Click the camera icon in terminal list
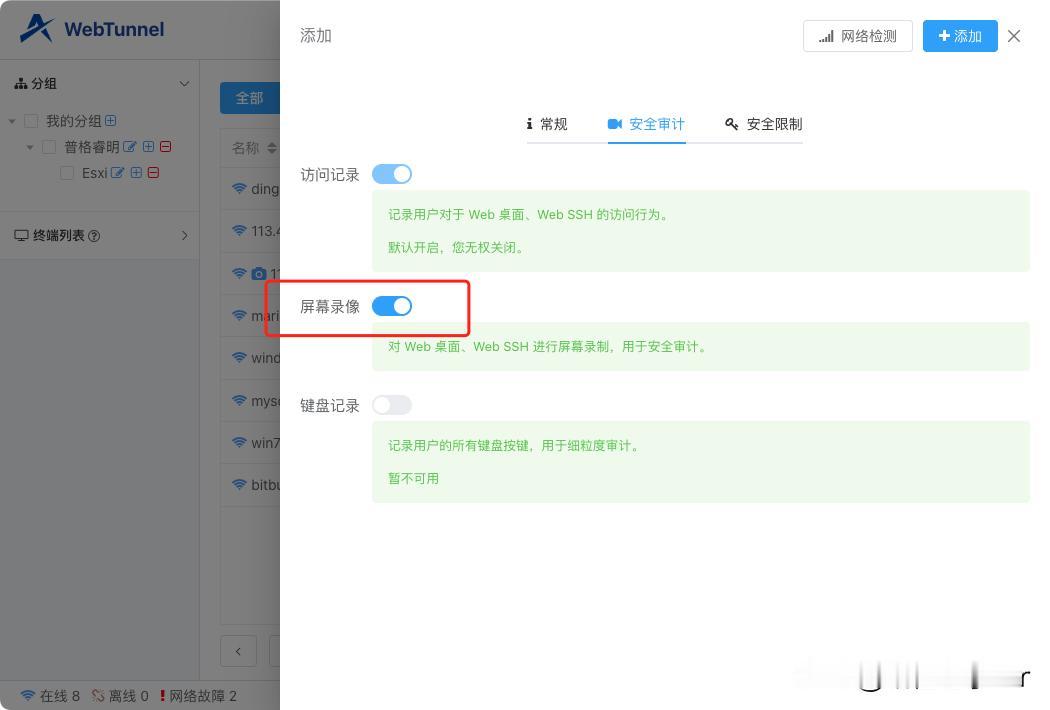 click(258, 273)
